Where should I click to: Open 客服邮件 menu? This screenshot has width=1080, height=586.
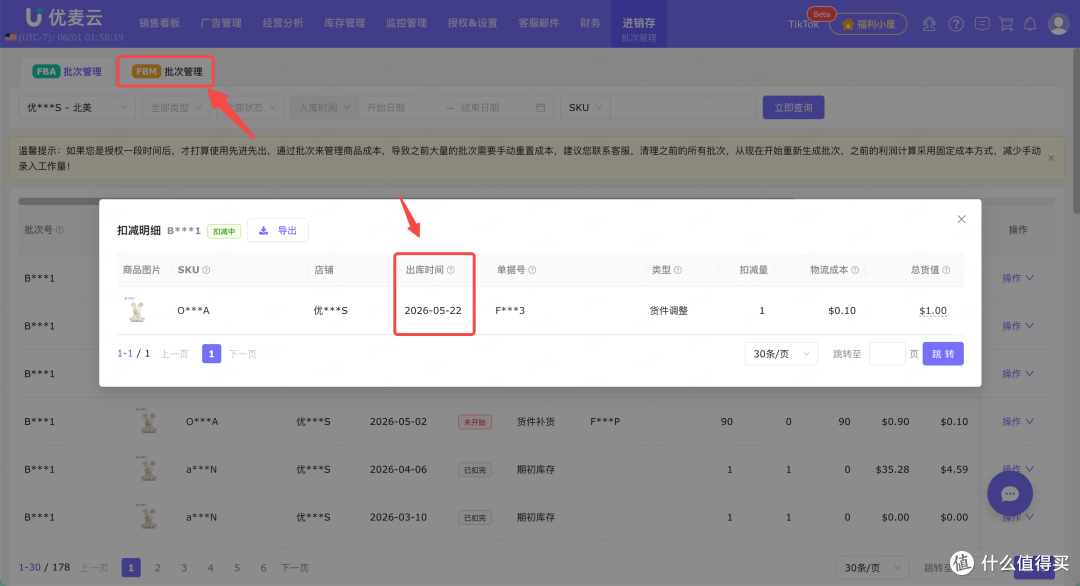(x=539, y=23)
